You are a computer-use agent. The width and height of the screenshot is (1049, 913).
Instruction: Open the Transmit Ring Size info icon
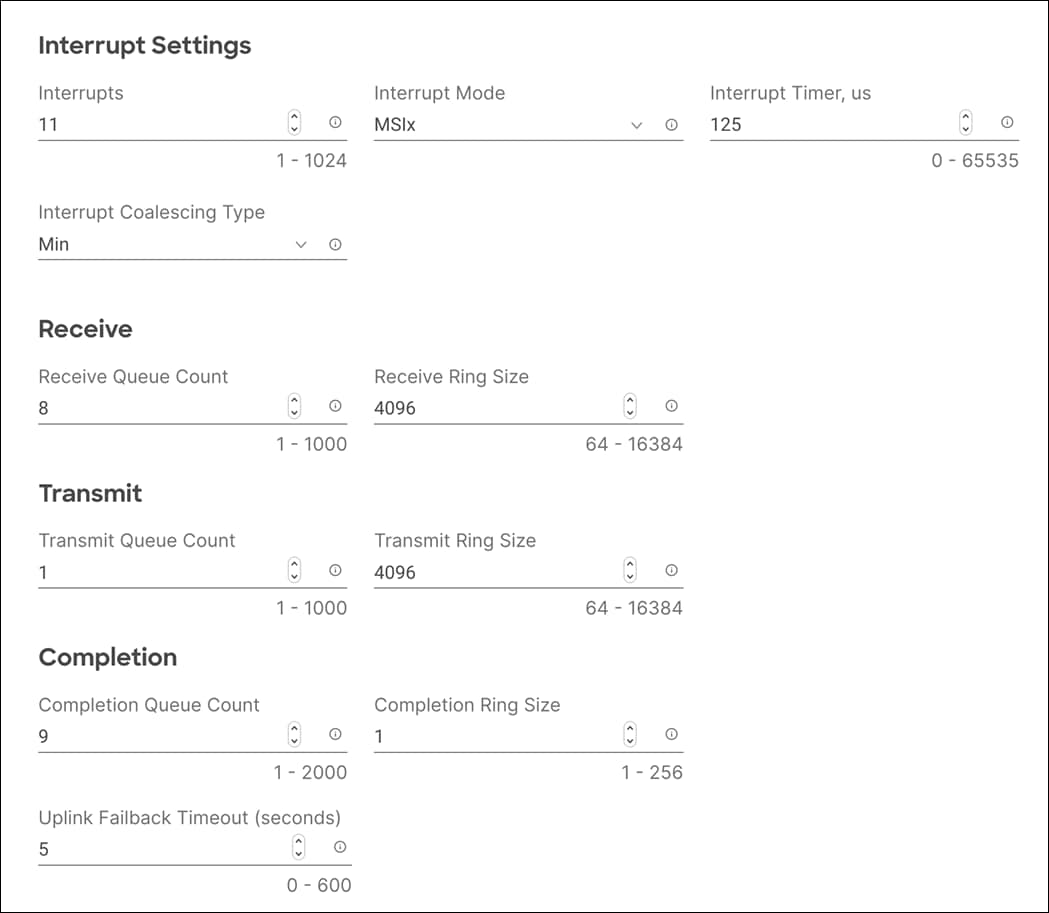(672, 571)
